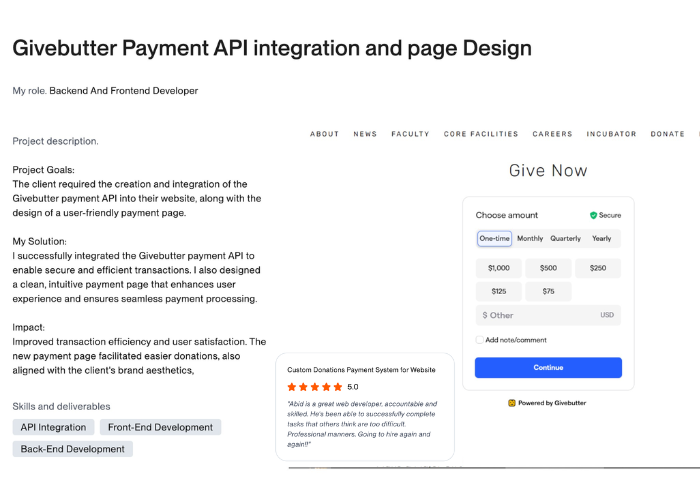Click the Front-End Development skill tag

pos(160,427)
